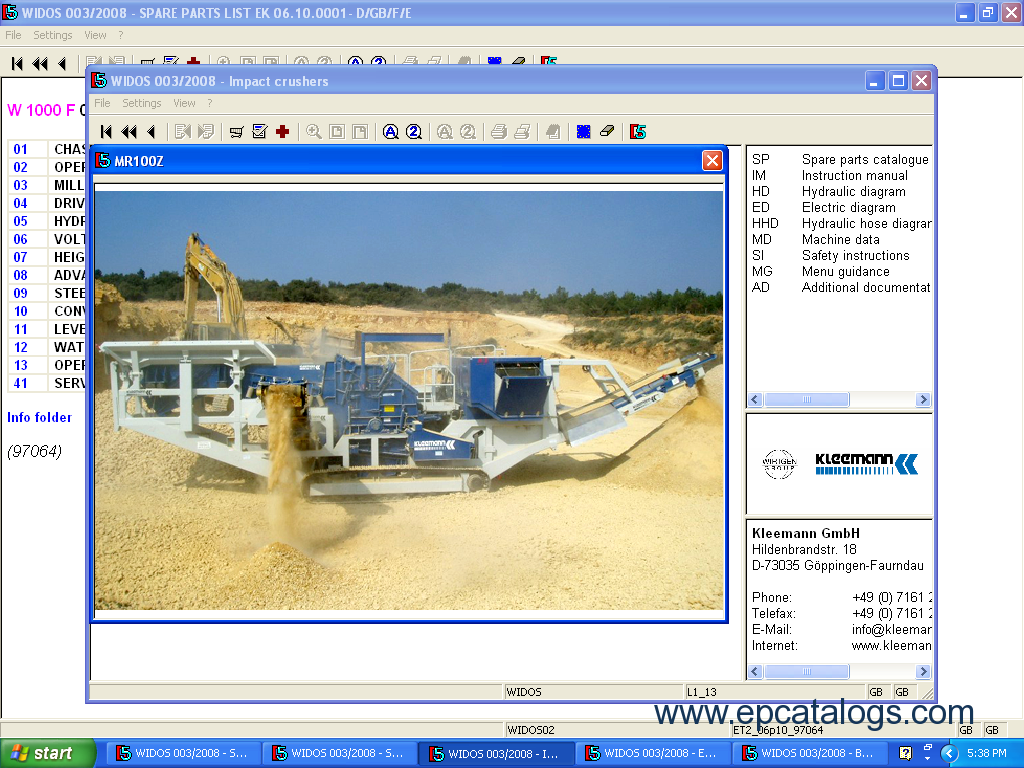Viewport: 1024px width, 768px height.
Task: Click the right of the two printer icons
Action: [522, 132]
